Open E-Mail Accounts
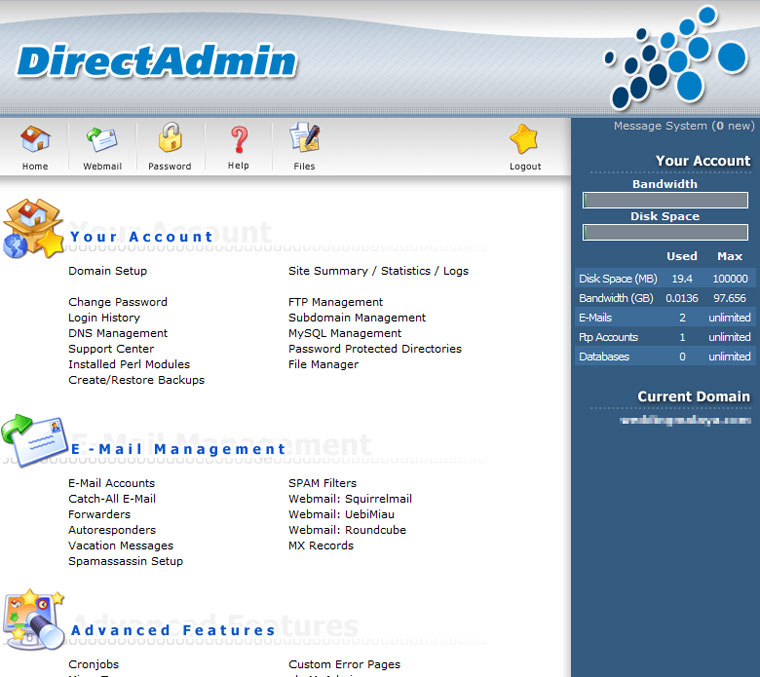Image resolution: width=760 pixels, height=677 pixels. 111,483
